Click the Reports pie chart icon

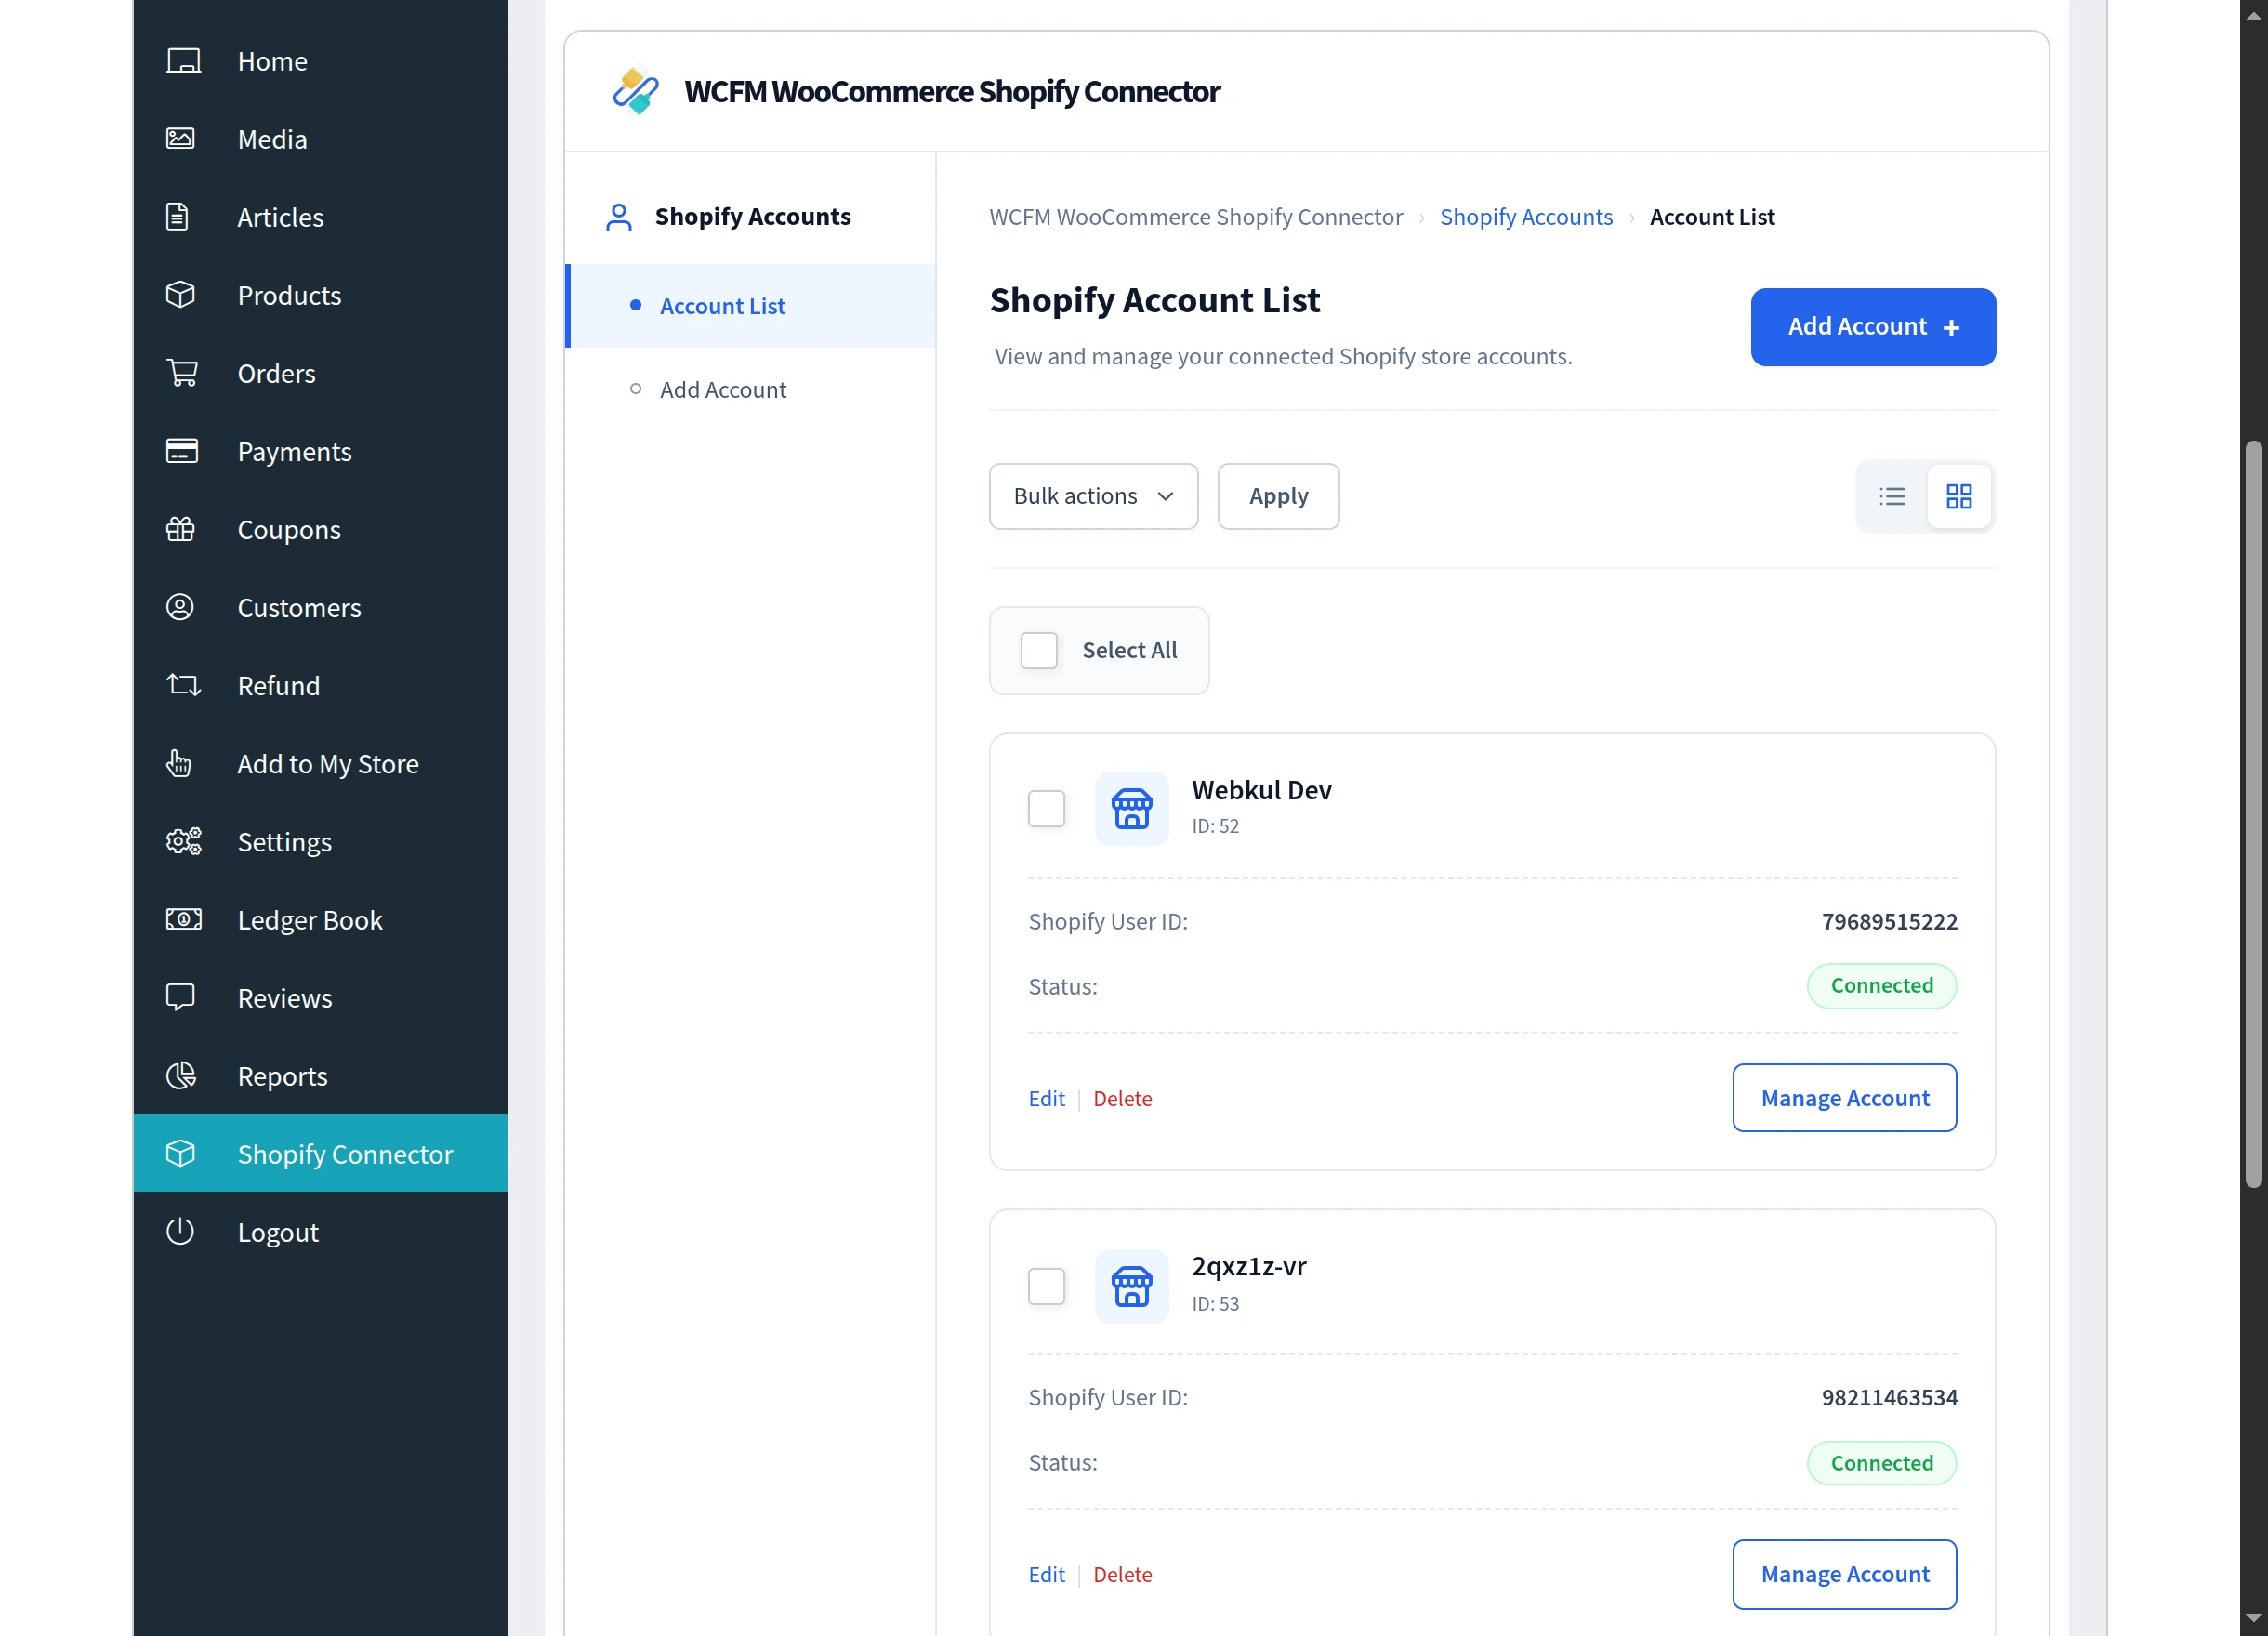[x=181, y=1075]
